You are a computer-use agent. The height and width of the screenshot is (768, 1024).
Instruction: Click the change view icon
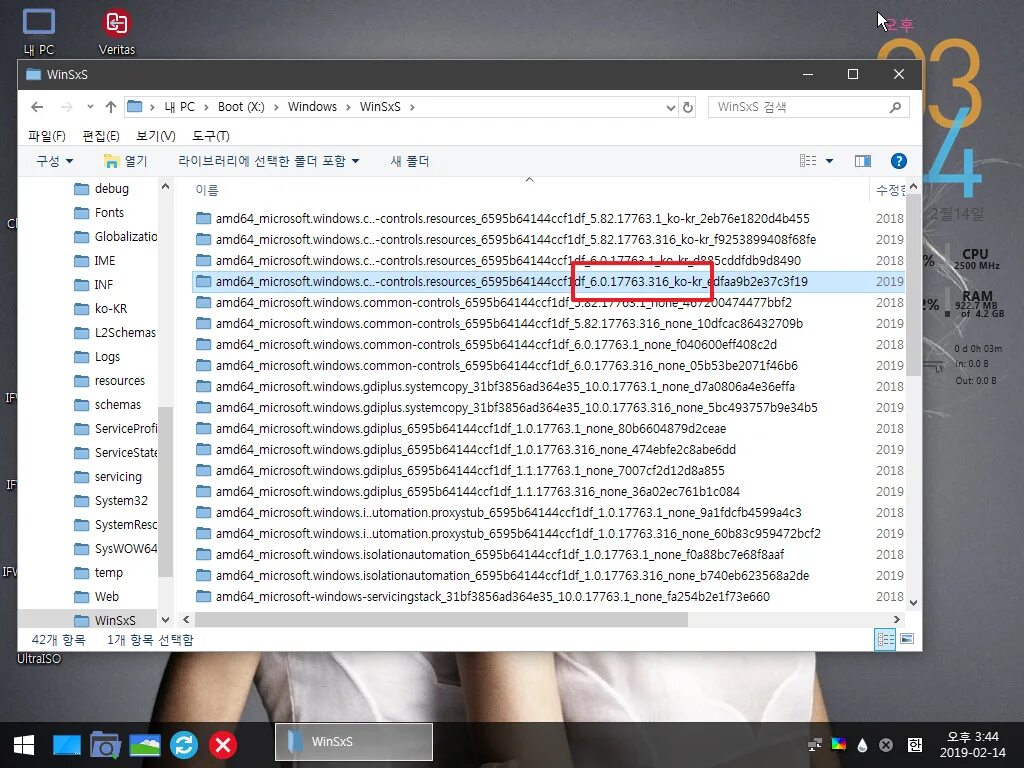click(x=808, y=161)
